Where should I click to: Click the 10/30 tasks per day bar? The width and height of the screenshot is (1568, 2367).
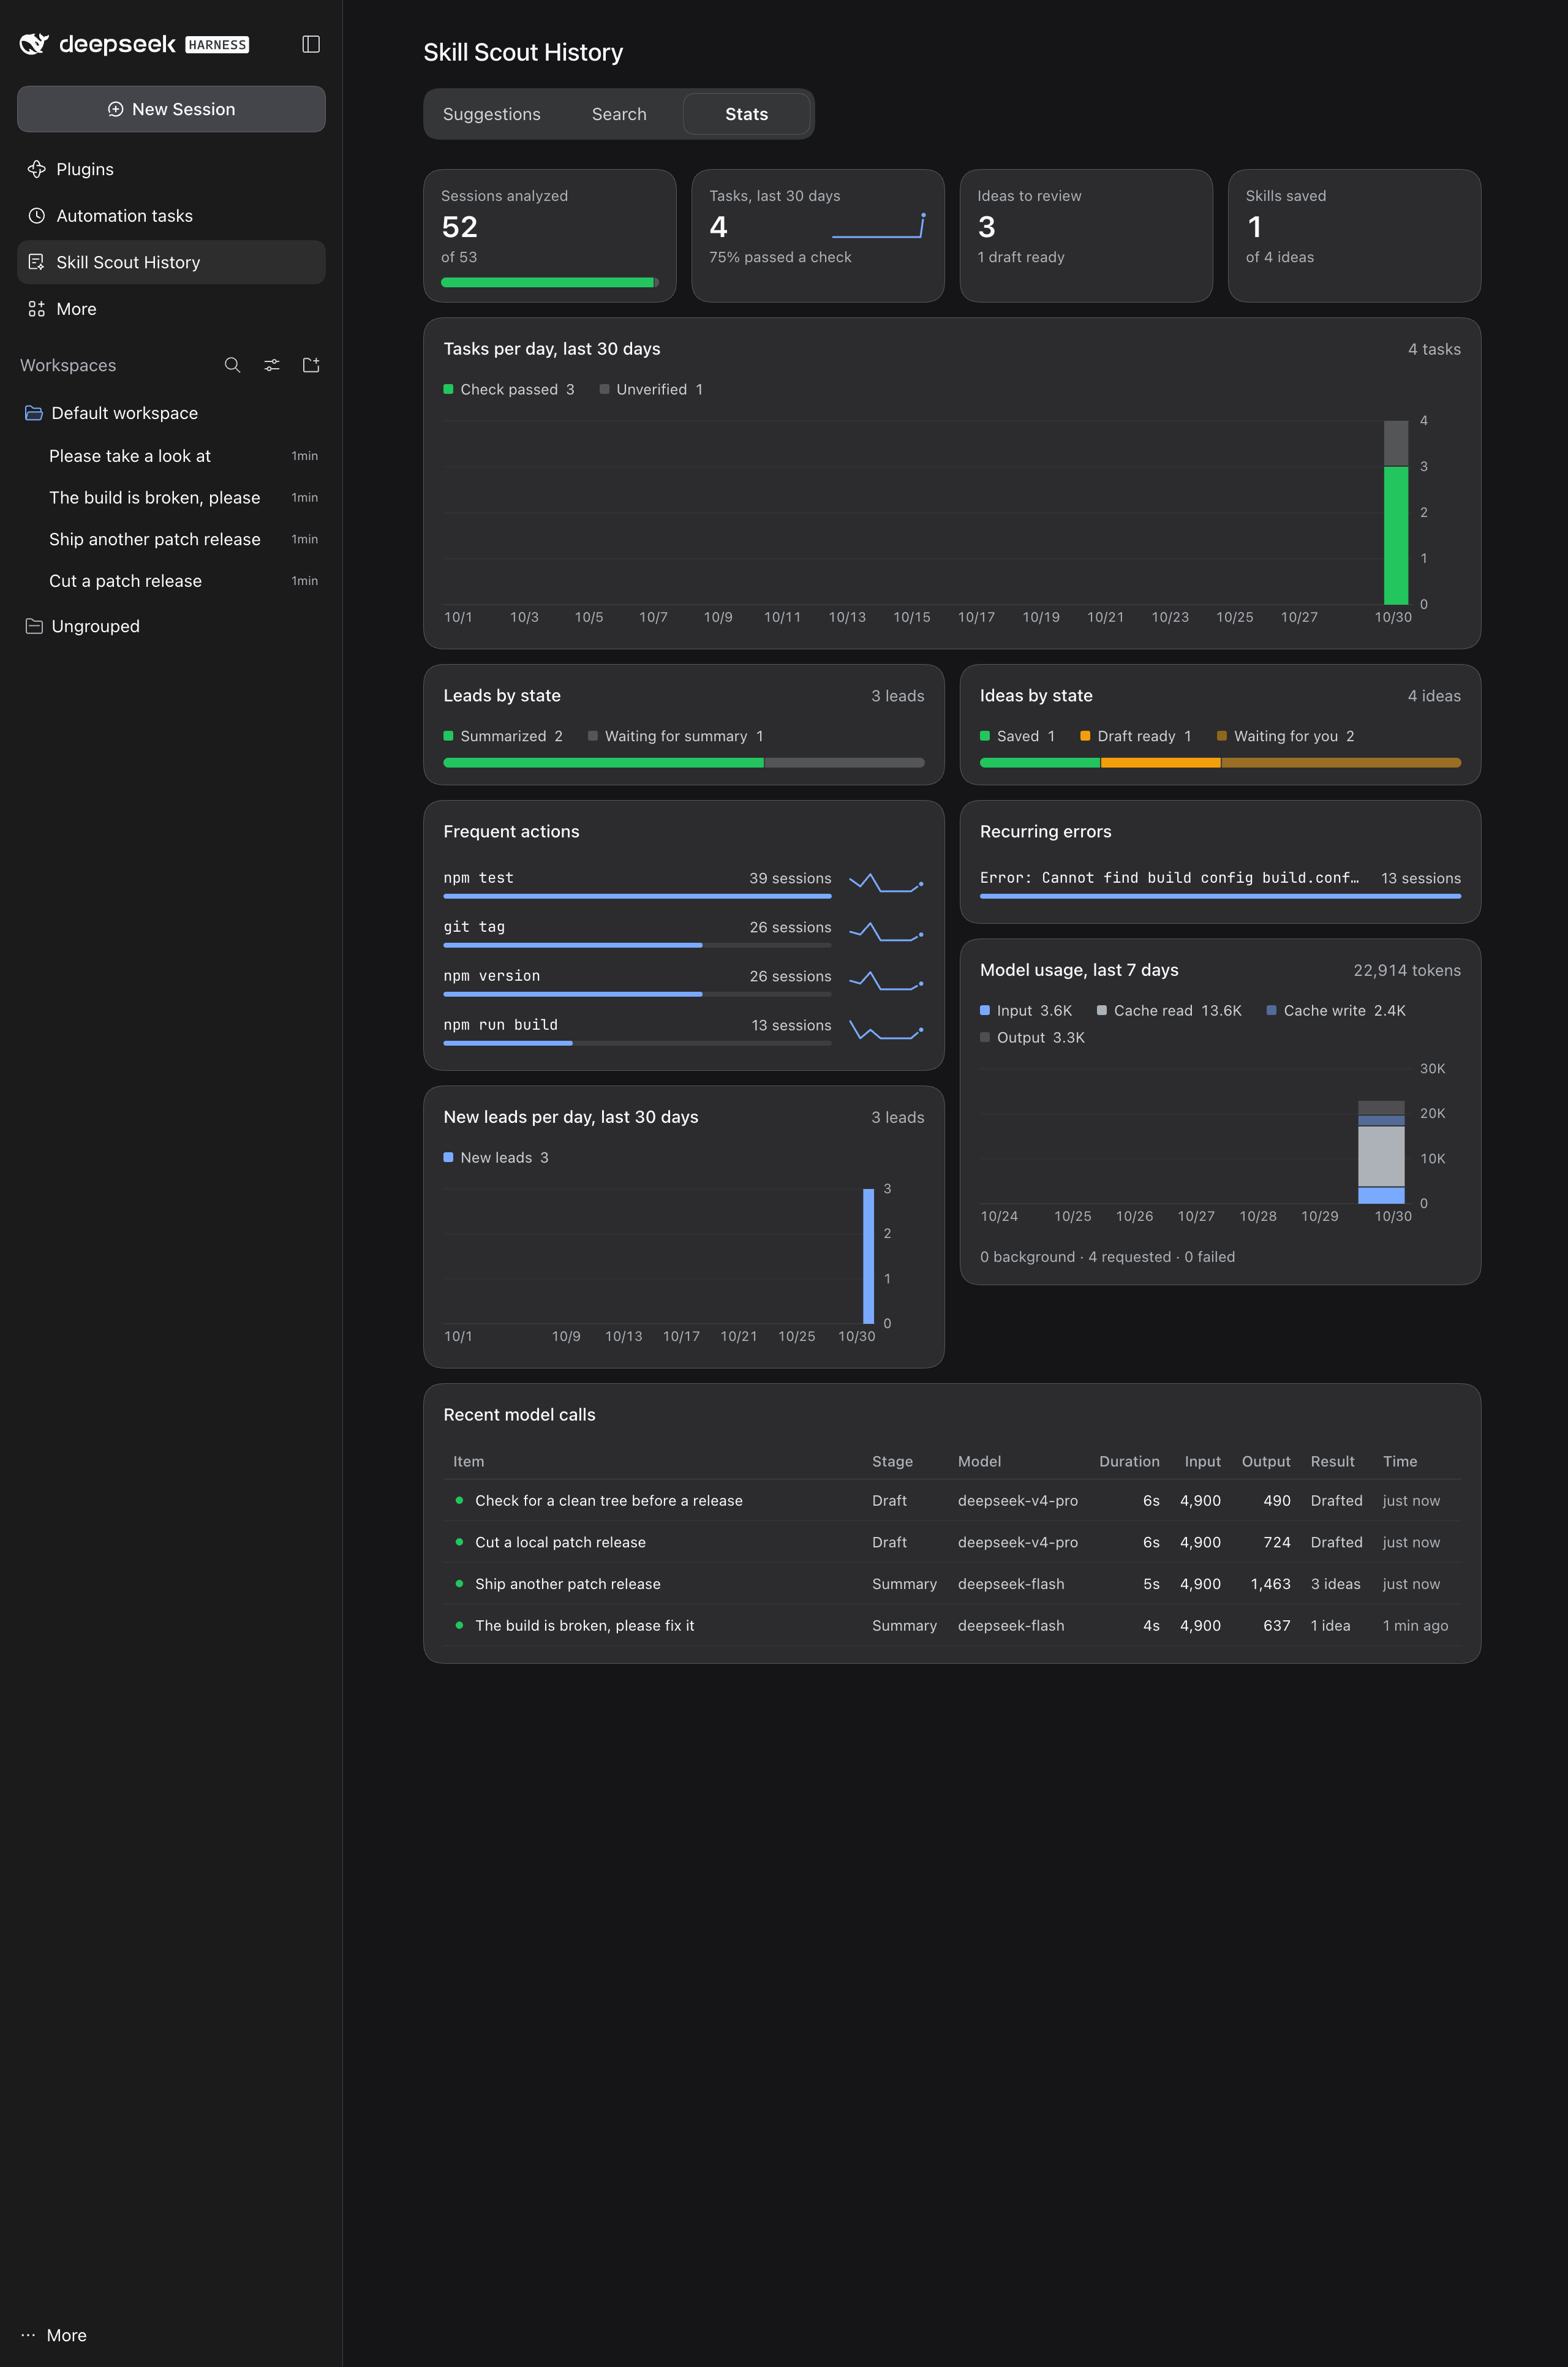[1396, 512]
